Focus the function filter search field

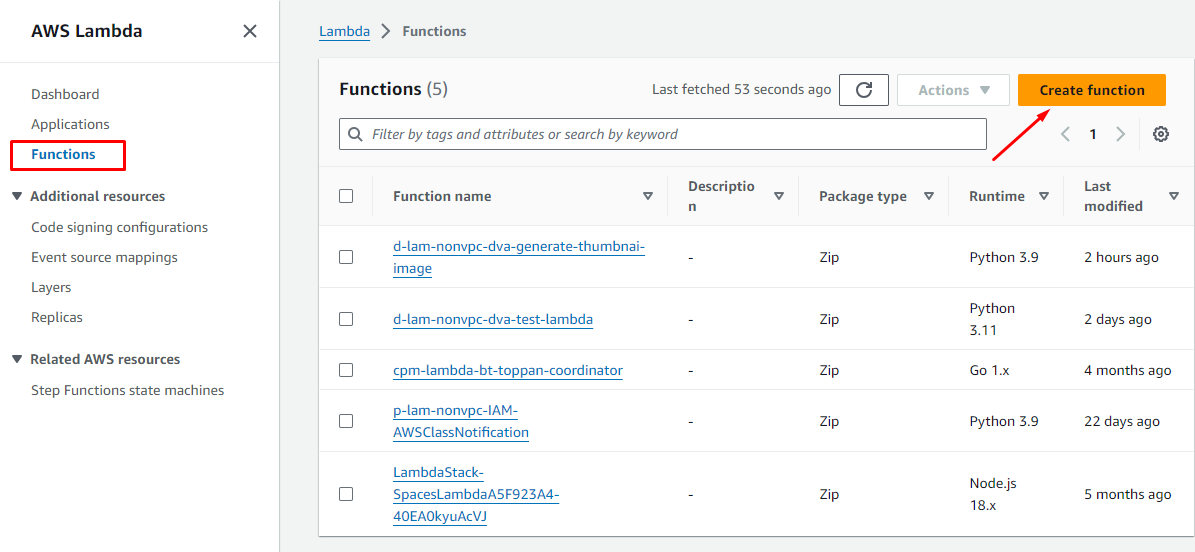pos(670,134)
